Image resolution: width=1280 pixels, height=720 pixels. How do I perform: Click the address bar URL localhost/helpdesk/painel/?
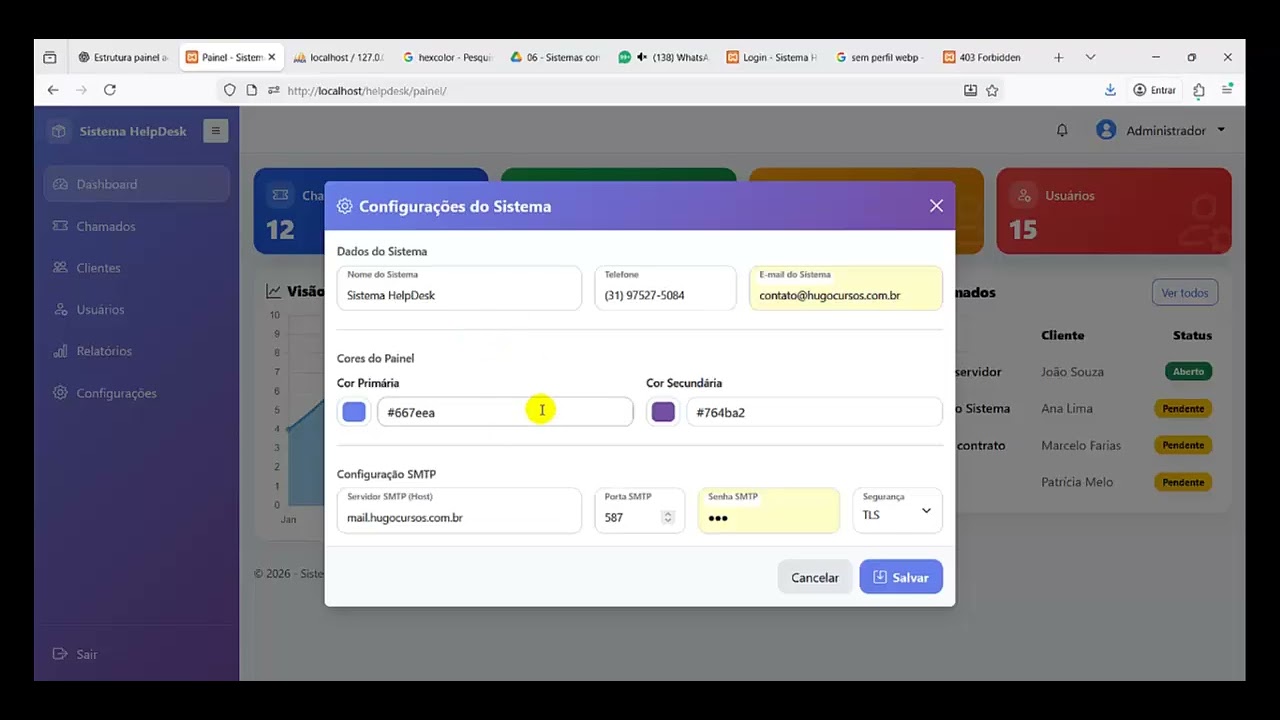366,90
